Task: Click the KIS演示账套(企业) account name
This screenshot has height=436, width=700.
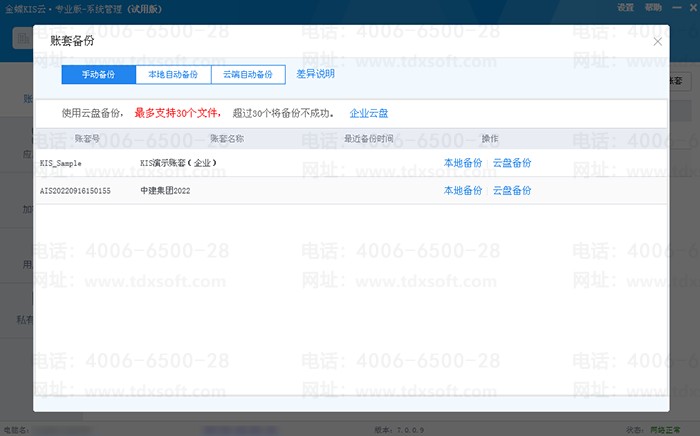Action: (x=179, y=163)
